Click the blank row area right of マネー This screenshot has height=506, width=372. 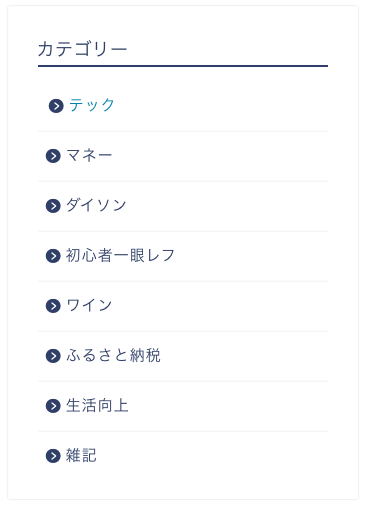220,156
